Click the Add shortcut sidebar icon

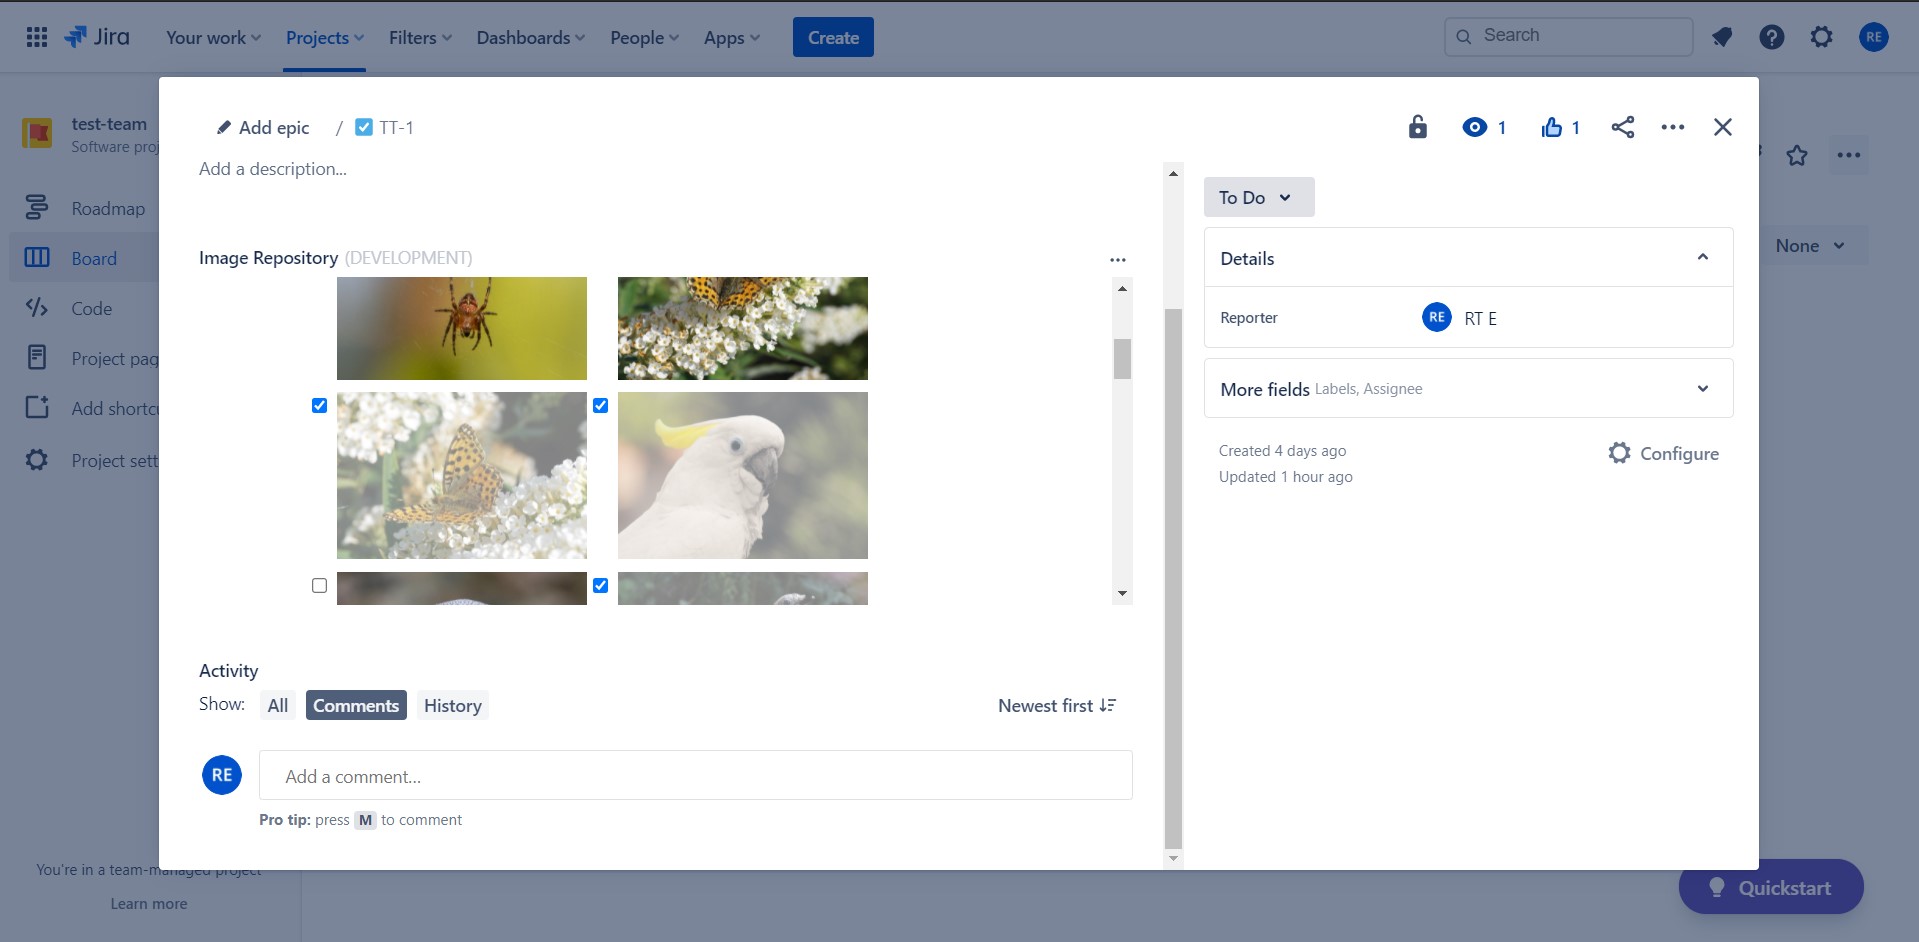tap(37, 408)
